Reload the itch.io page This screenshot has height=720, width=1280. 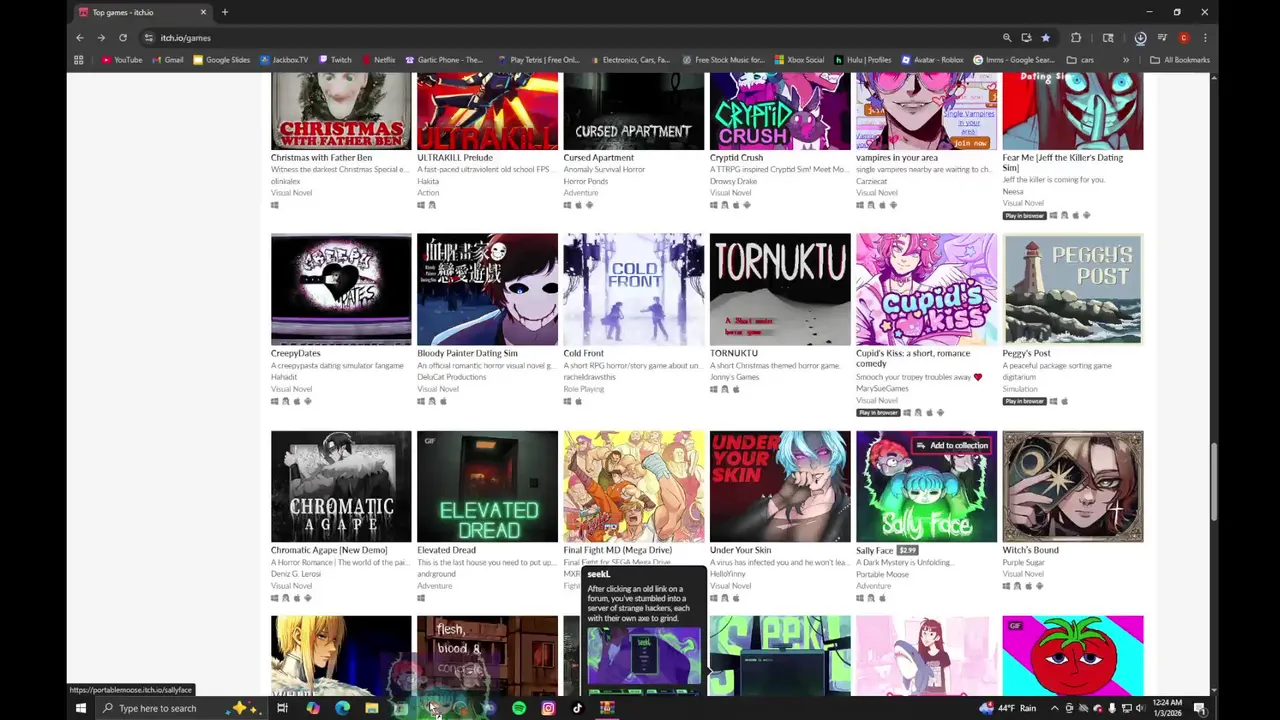coord(123,38)
